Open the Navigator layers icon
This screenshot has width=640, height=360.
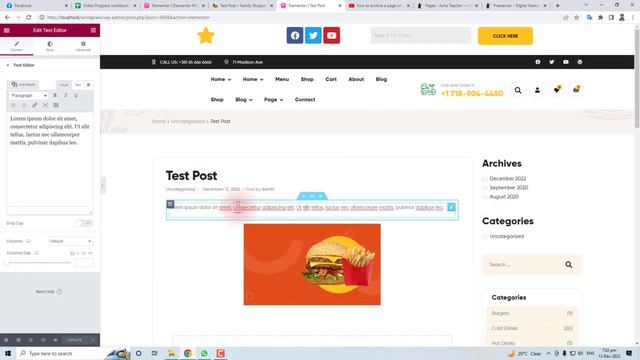[x=18, y=340]
